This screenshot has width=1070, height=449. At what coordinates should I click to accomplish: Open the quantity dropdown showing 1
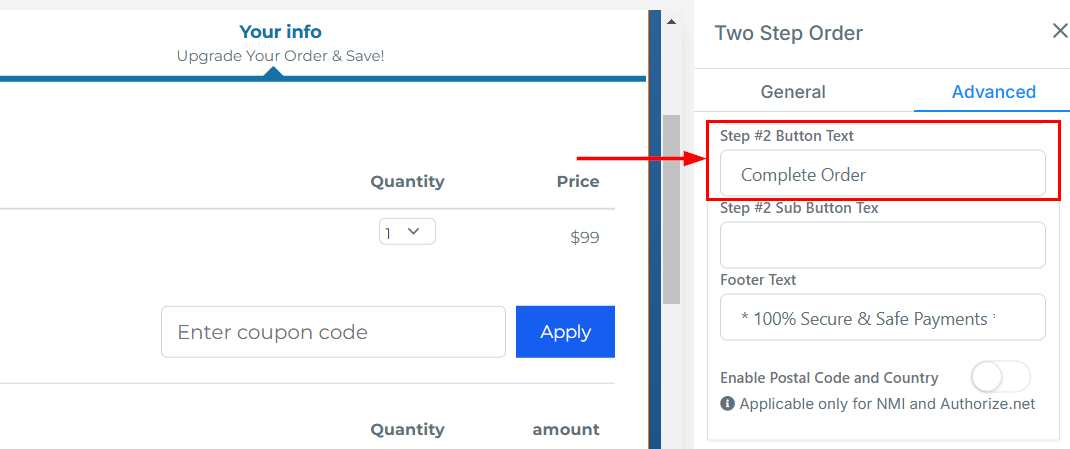[407, 232]
